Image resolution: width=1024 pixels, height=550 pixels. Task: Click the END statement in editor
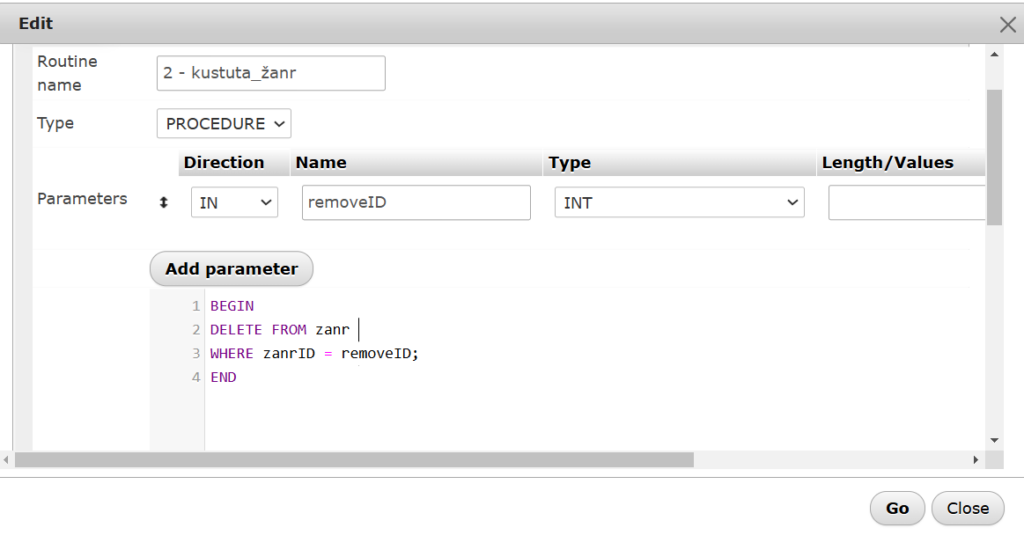tap(223, 378)
